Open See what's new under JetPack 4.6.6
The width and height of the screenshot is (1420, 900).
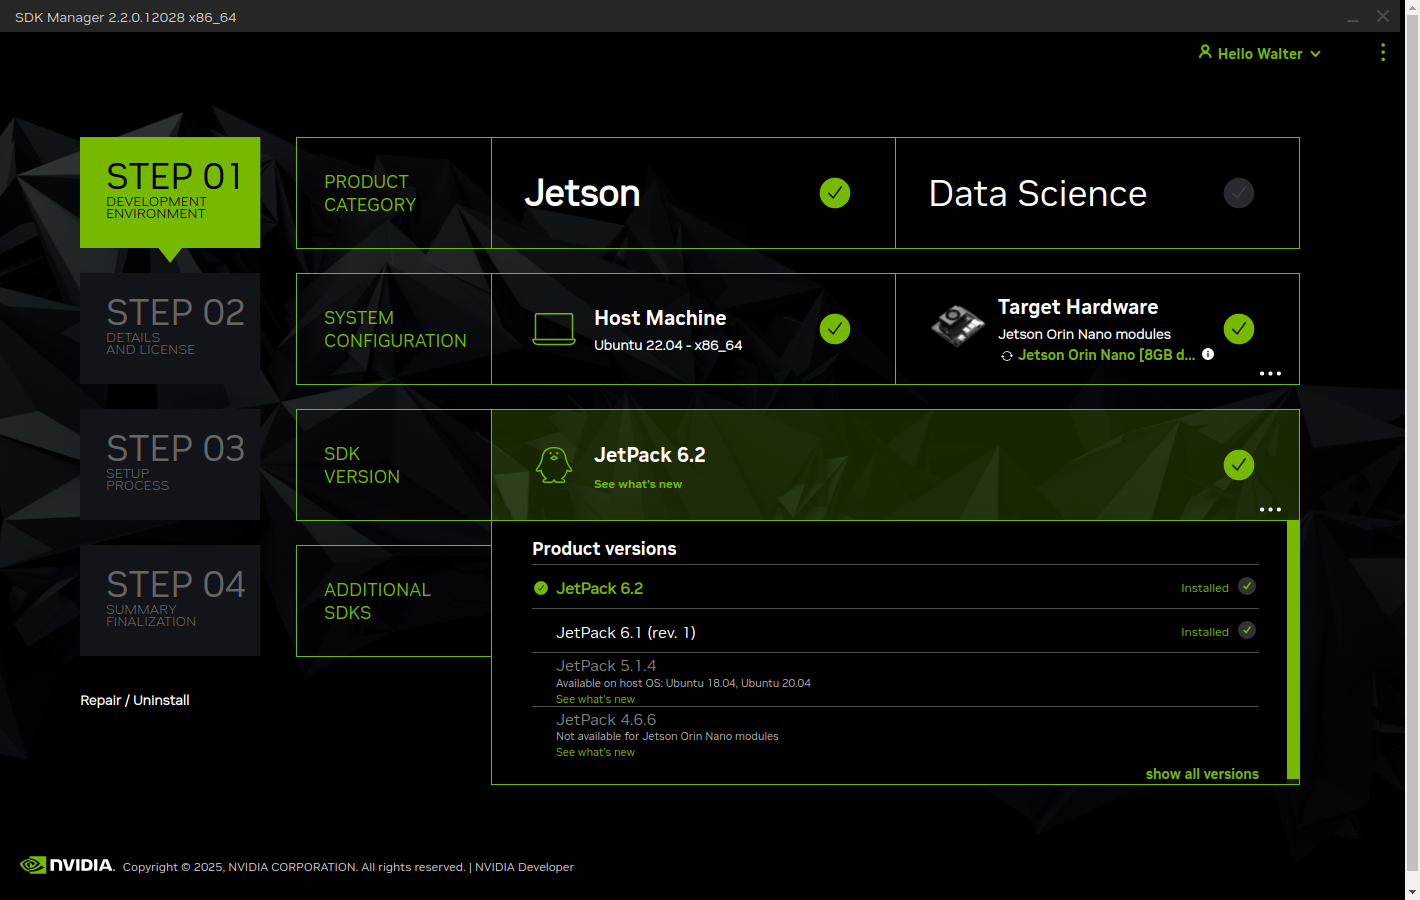click(x=595, y=752)
